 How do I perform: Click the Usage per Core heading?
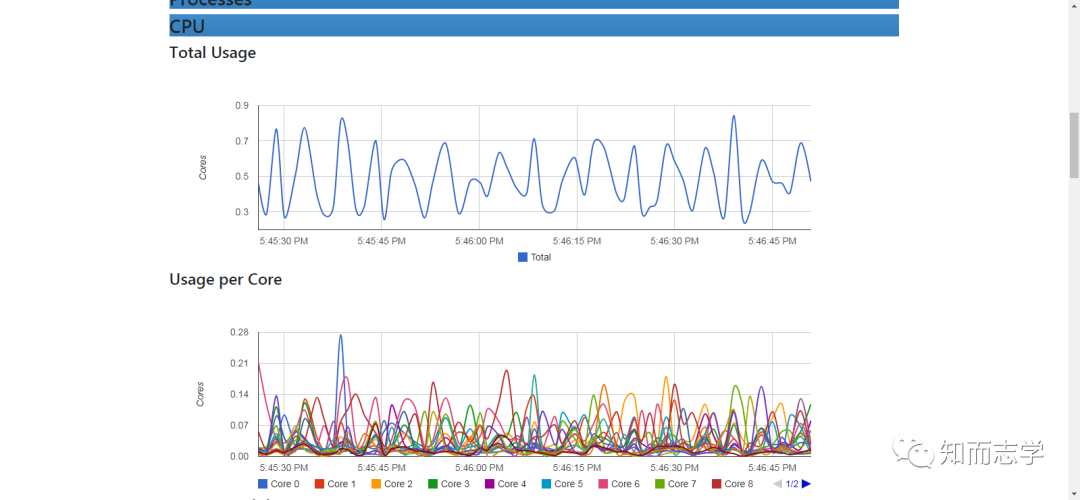point(226,279)
